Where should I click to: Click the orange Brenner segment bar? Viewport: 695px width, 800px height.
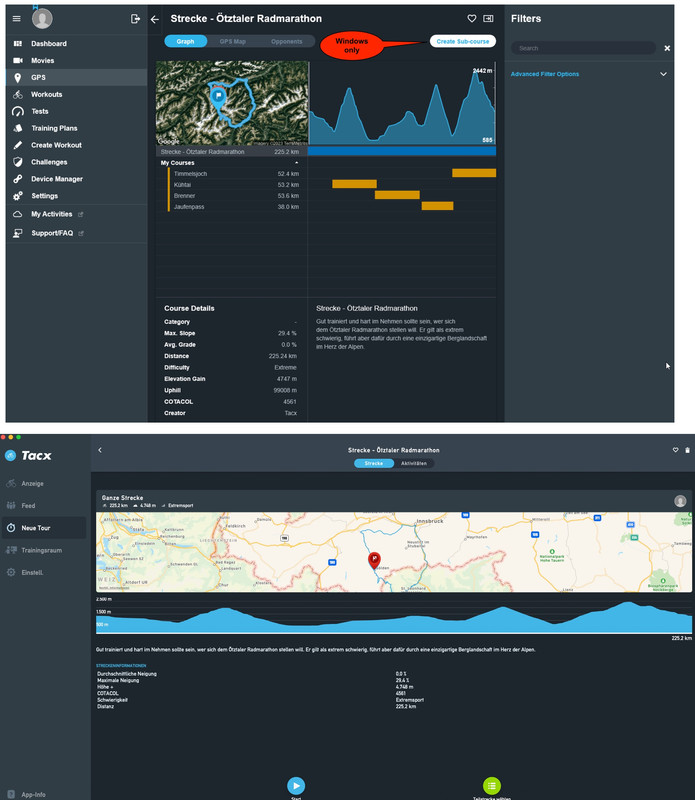(x=397, y=195)
